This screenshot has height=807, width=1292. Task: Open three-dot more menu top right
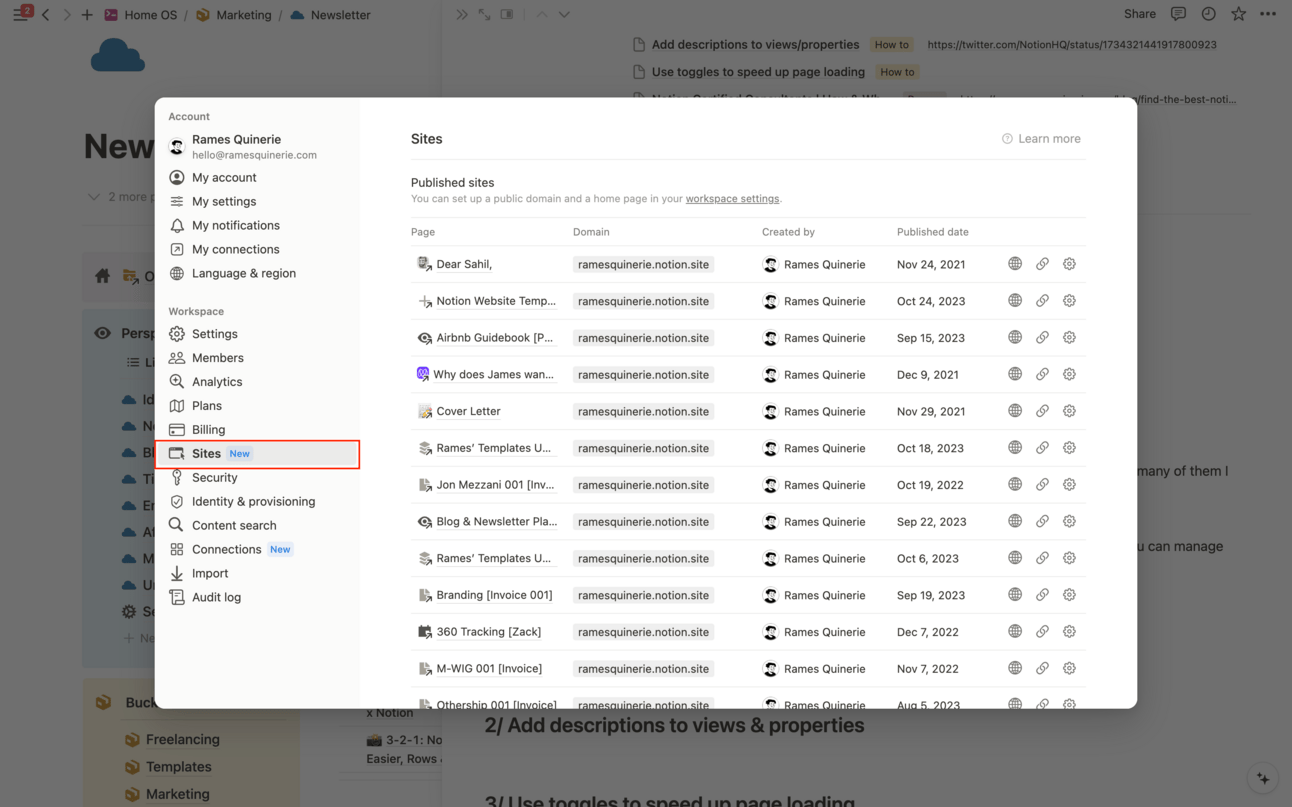(x=1268, y=14)
